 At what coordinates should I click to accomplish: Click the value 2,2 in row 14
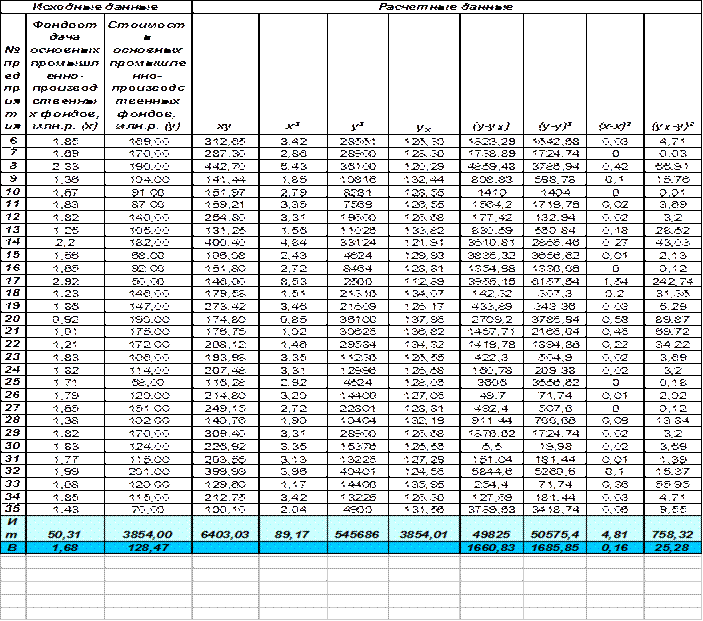click(x=65, y=243)
